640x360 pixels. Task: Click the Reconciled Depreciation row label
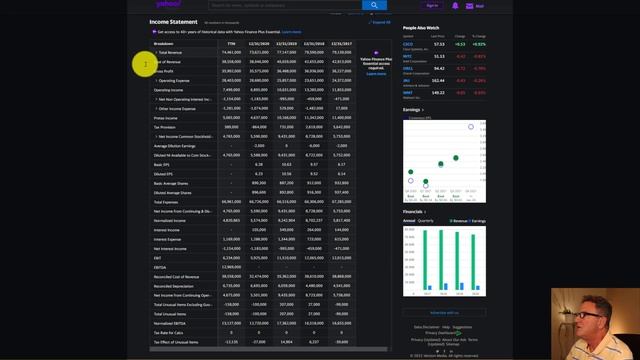point(173,286)
